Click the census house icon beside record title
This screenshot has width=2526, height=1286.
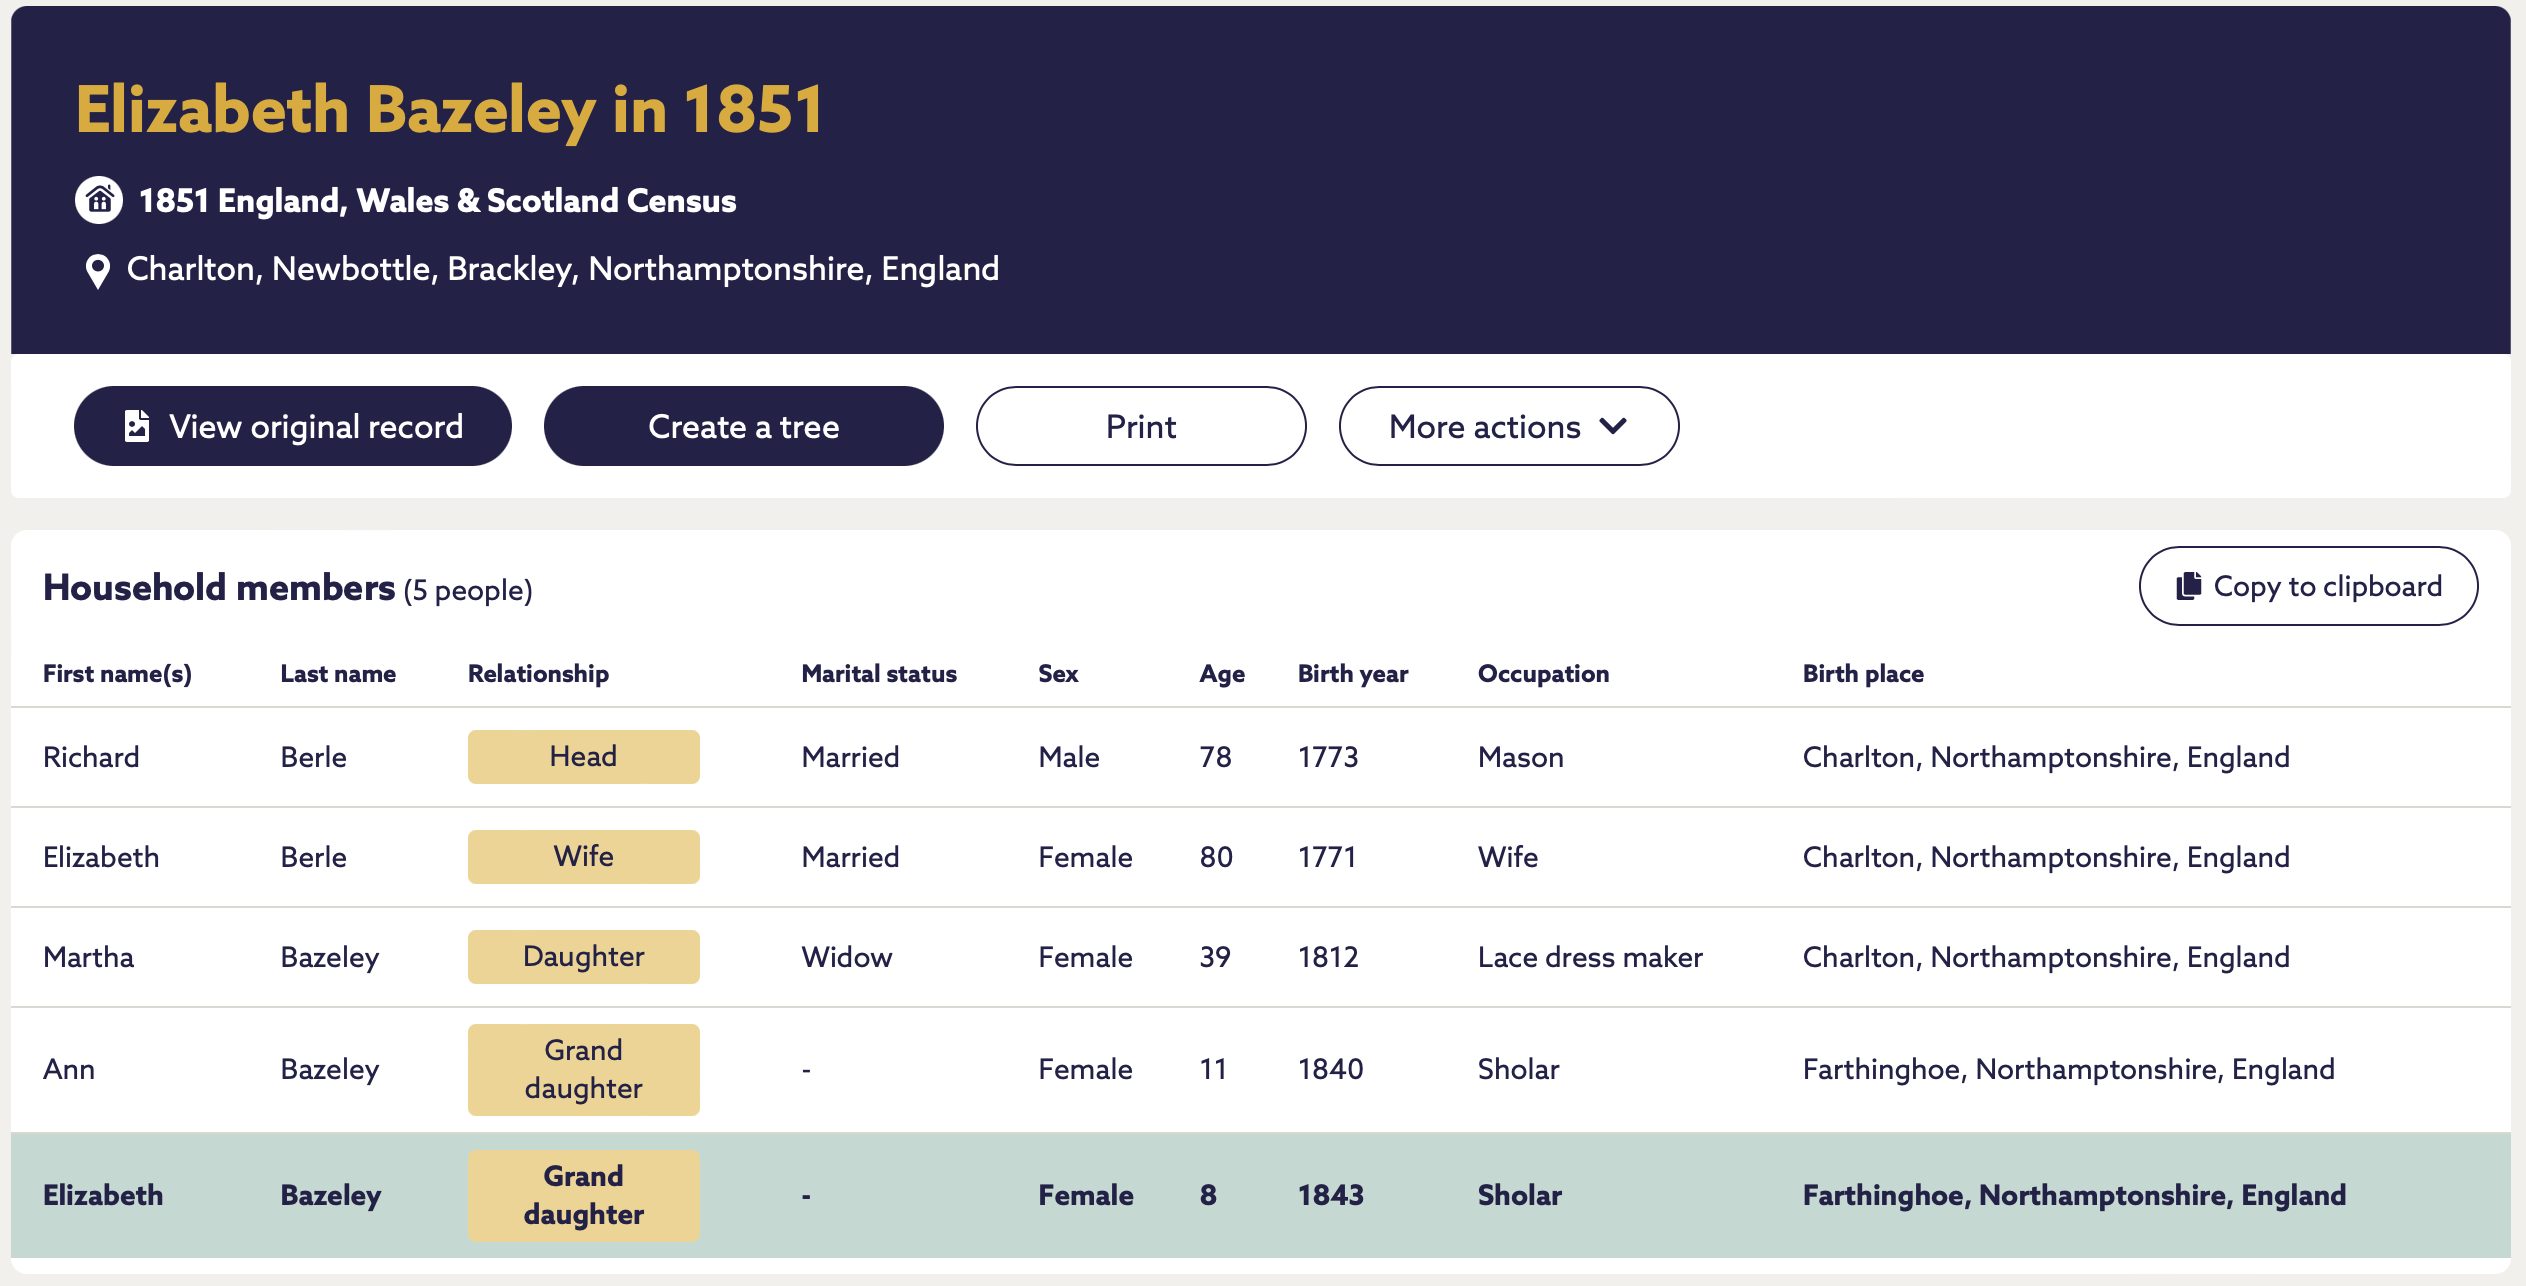pos(99,200)
